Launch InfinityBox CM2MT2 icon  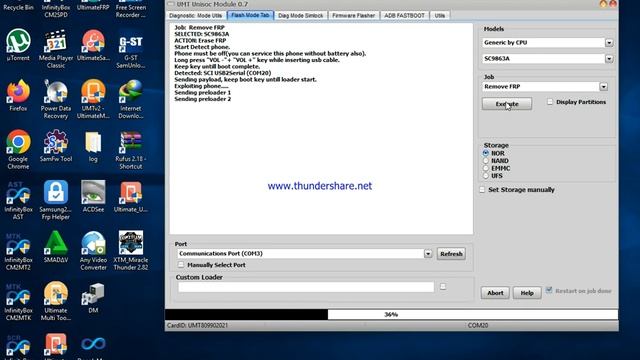click(18, 250)
